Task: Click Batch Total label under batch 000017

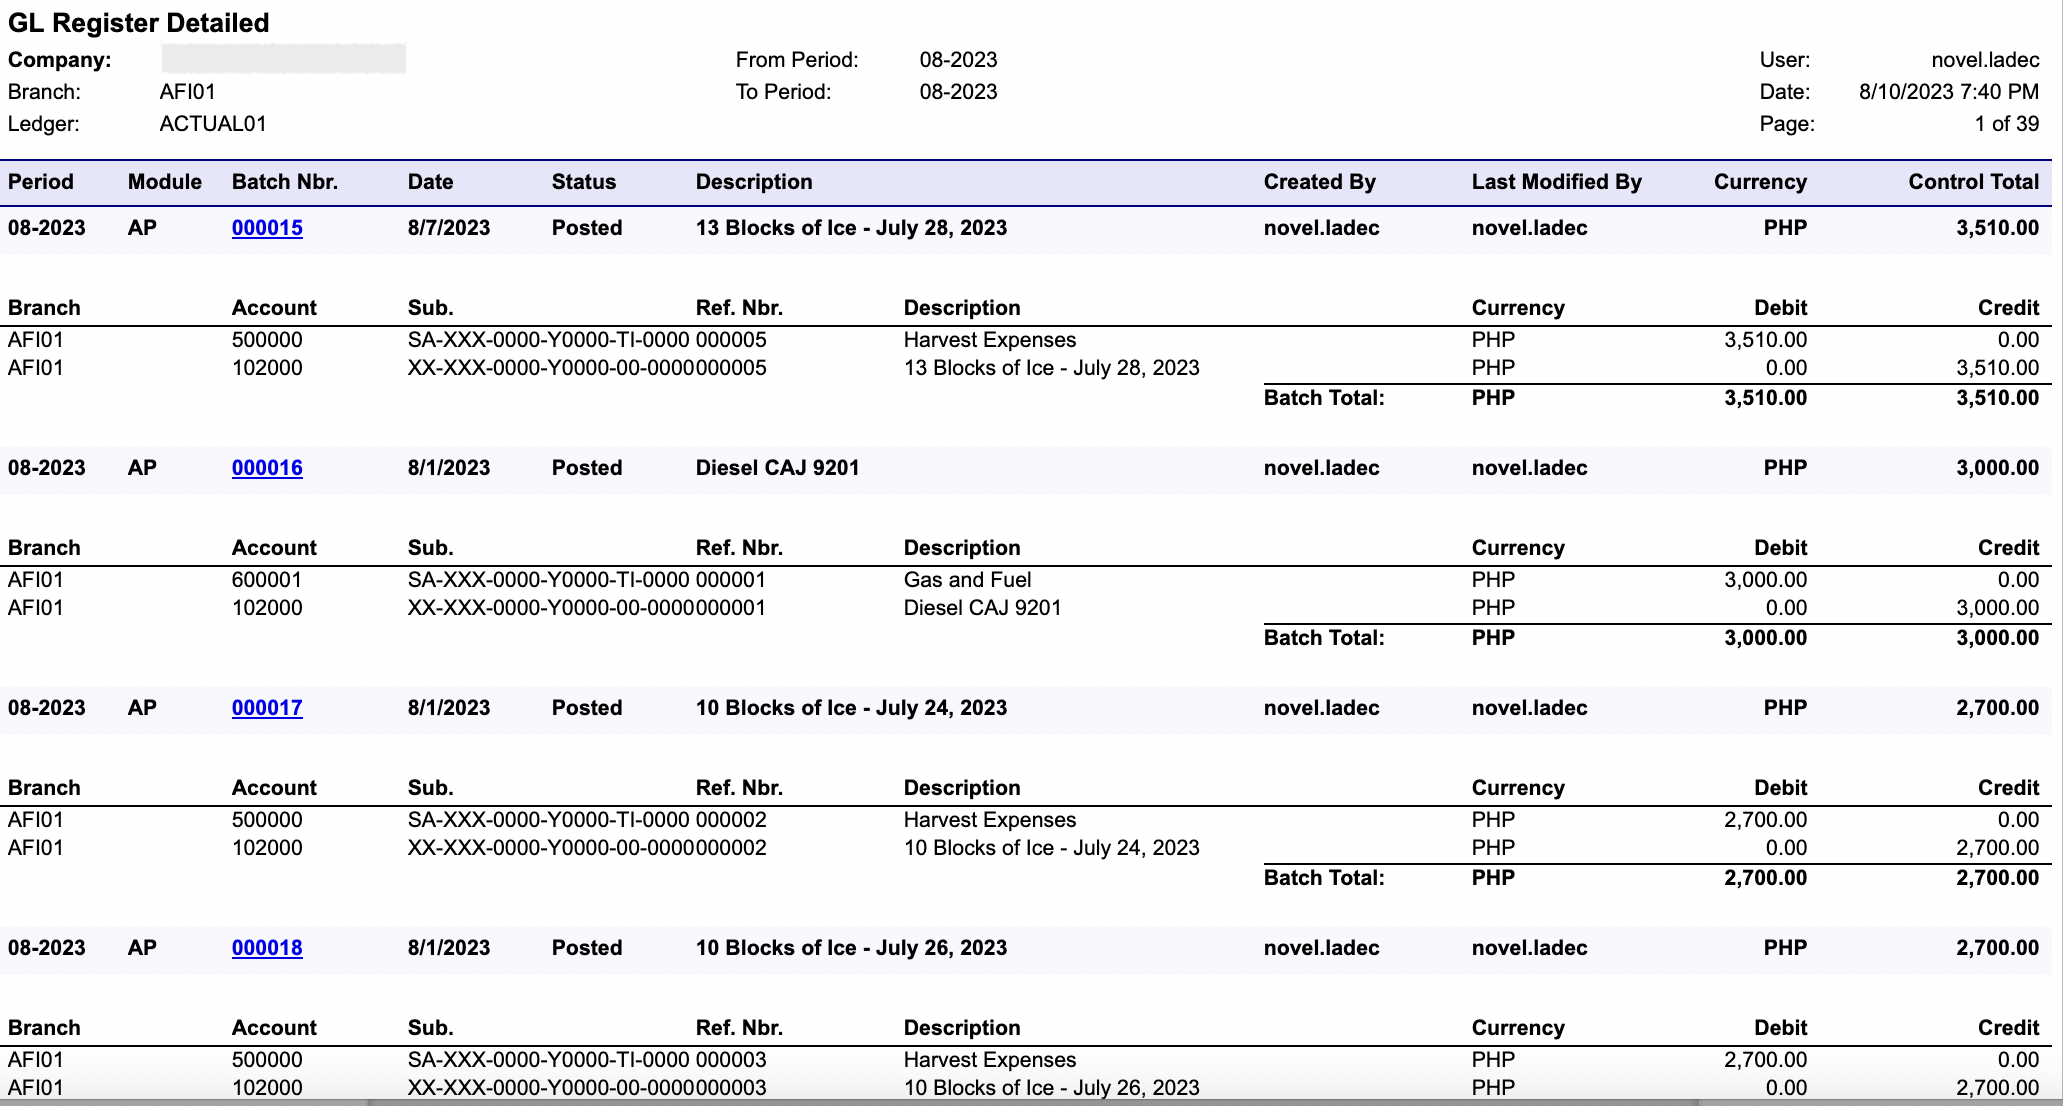Action: point(1323,878)
